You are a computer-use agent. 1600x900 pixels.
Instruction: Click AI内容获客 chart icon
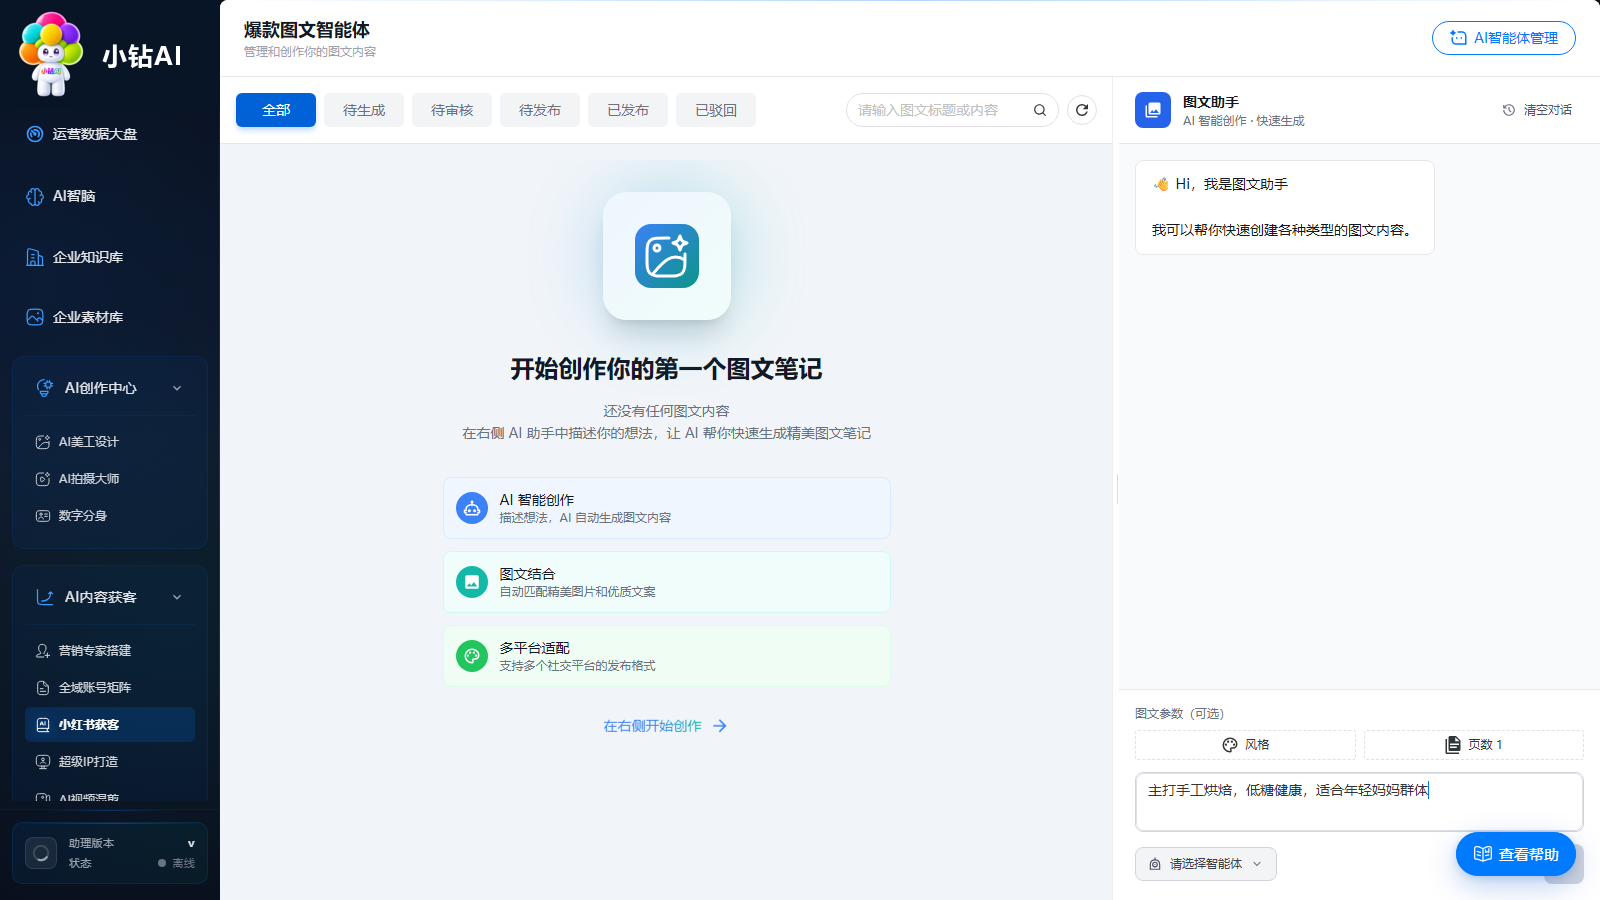(45, 597)
